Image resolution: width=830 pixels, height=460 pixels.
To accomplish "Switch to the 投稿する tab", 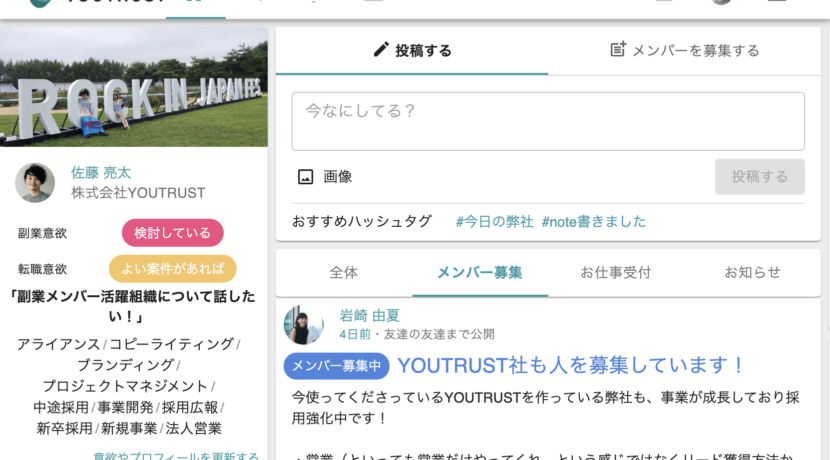I will click(412, 51).
